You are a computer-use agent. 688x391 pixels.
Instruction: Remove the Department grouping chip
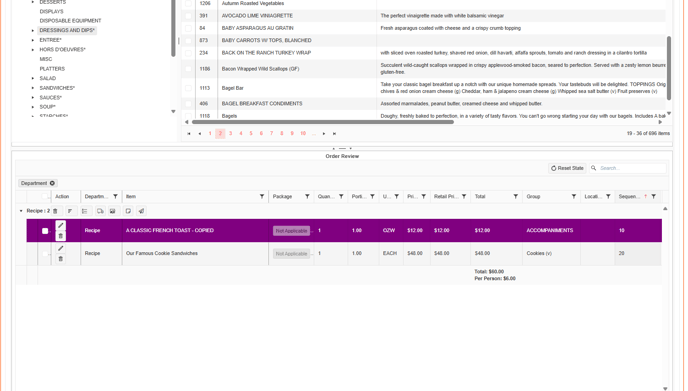coord(52,183)
